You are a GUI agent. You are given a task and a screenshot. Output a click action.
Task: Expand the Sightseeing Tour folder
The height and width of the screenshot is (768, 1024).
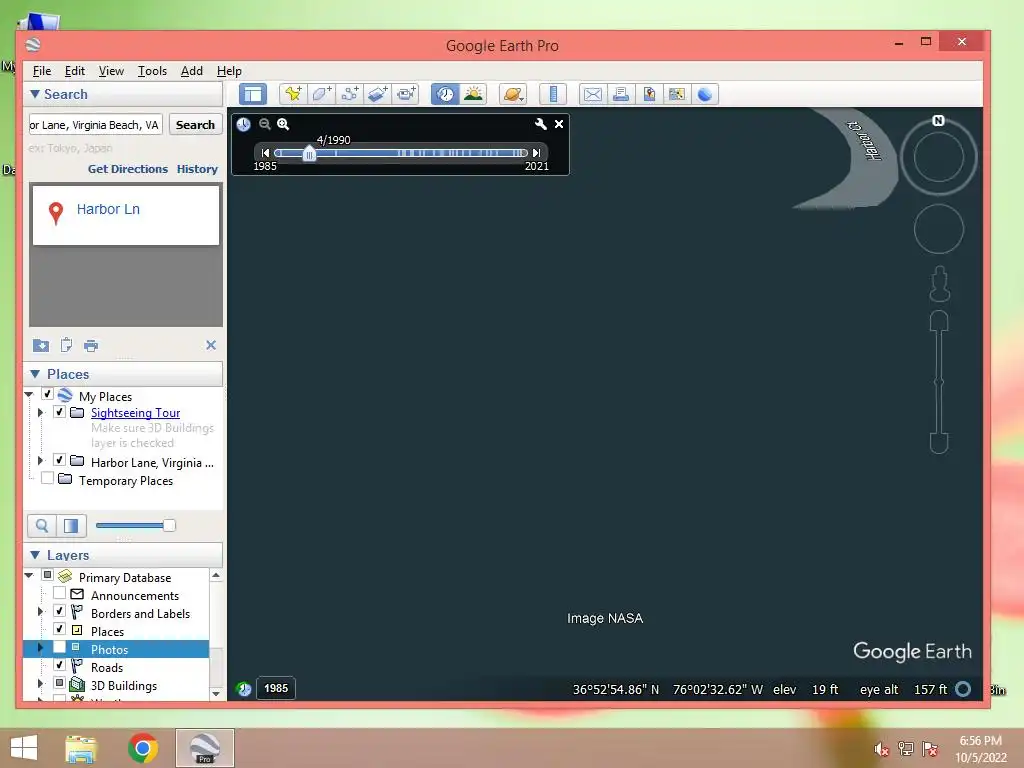click(40, 413)
